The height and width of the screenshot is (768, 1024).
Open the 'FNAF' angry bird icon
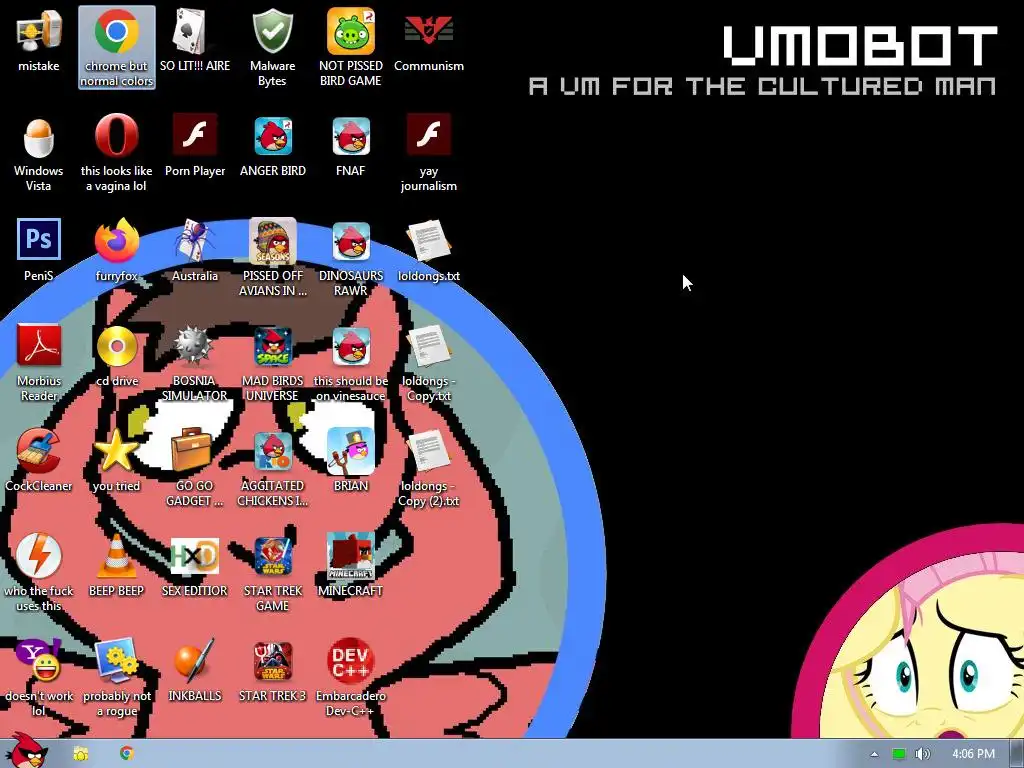pos(351,146)
